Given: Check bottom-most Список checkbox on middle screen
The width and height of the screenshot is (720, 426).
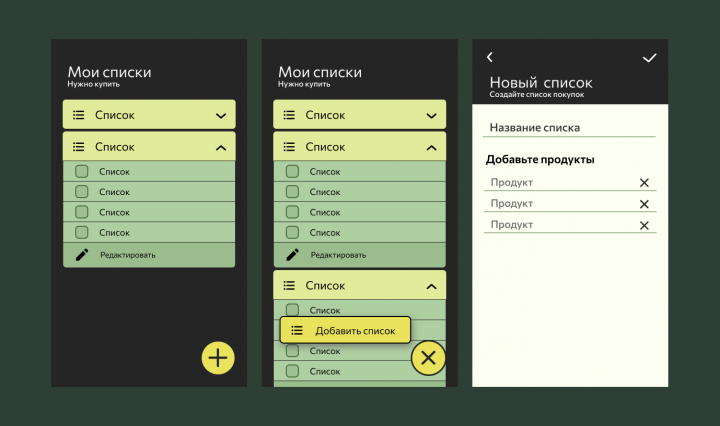Looking at the screenshot, I should 292,371.
